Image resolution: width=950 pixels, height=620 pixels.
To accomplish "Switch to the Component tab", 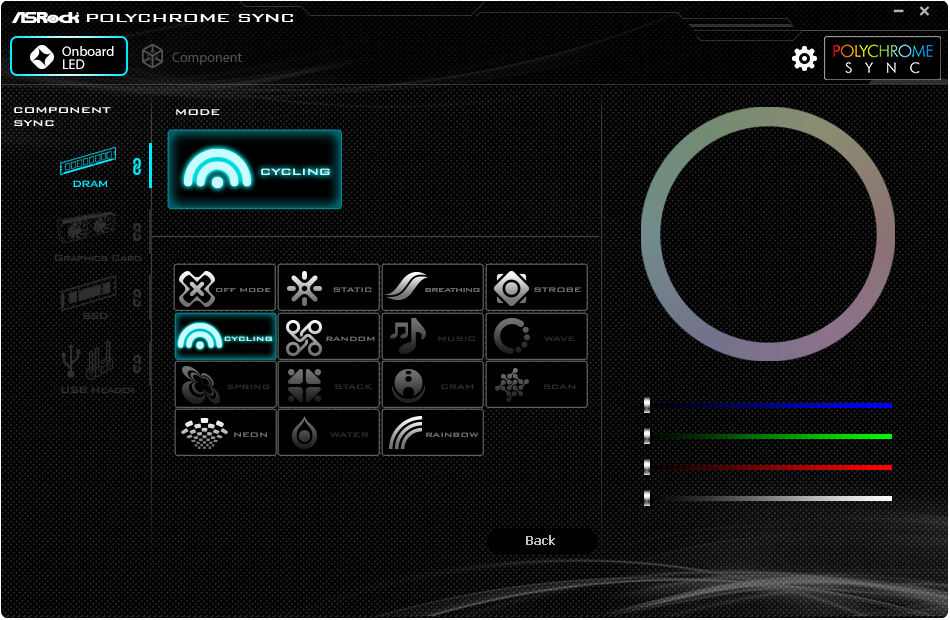I will (192, 57).
